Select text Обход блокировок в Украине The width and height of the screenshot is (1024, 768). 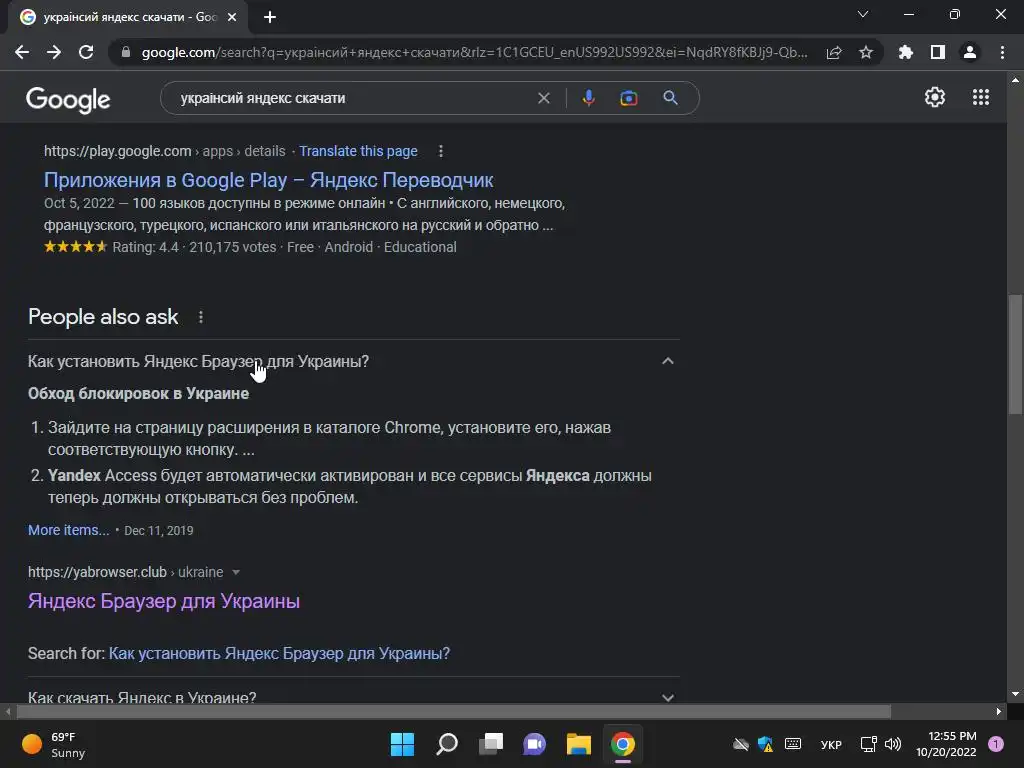(x=138, y=394)
